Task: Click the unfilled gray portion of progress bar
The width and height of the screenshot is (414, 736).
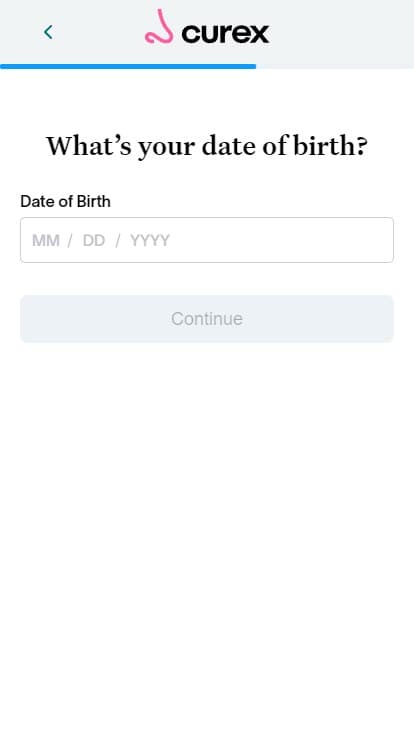Action: point(335,66)
